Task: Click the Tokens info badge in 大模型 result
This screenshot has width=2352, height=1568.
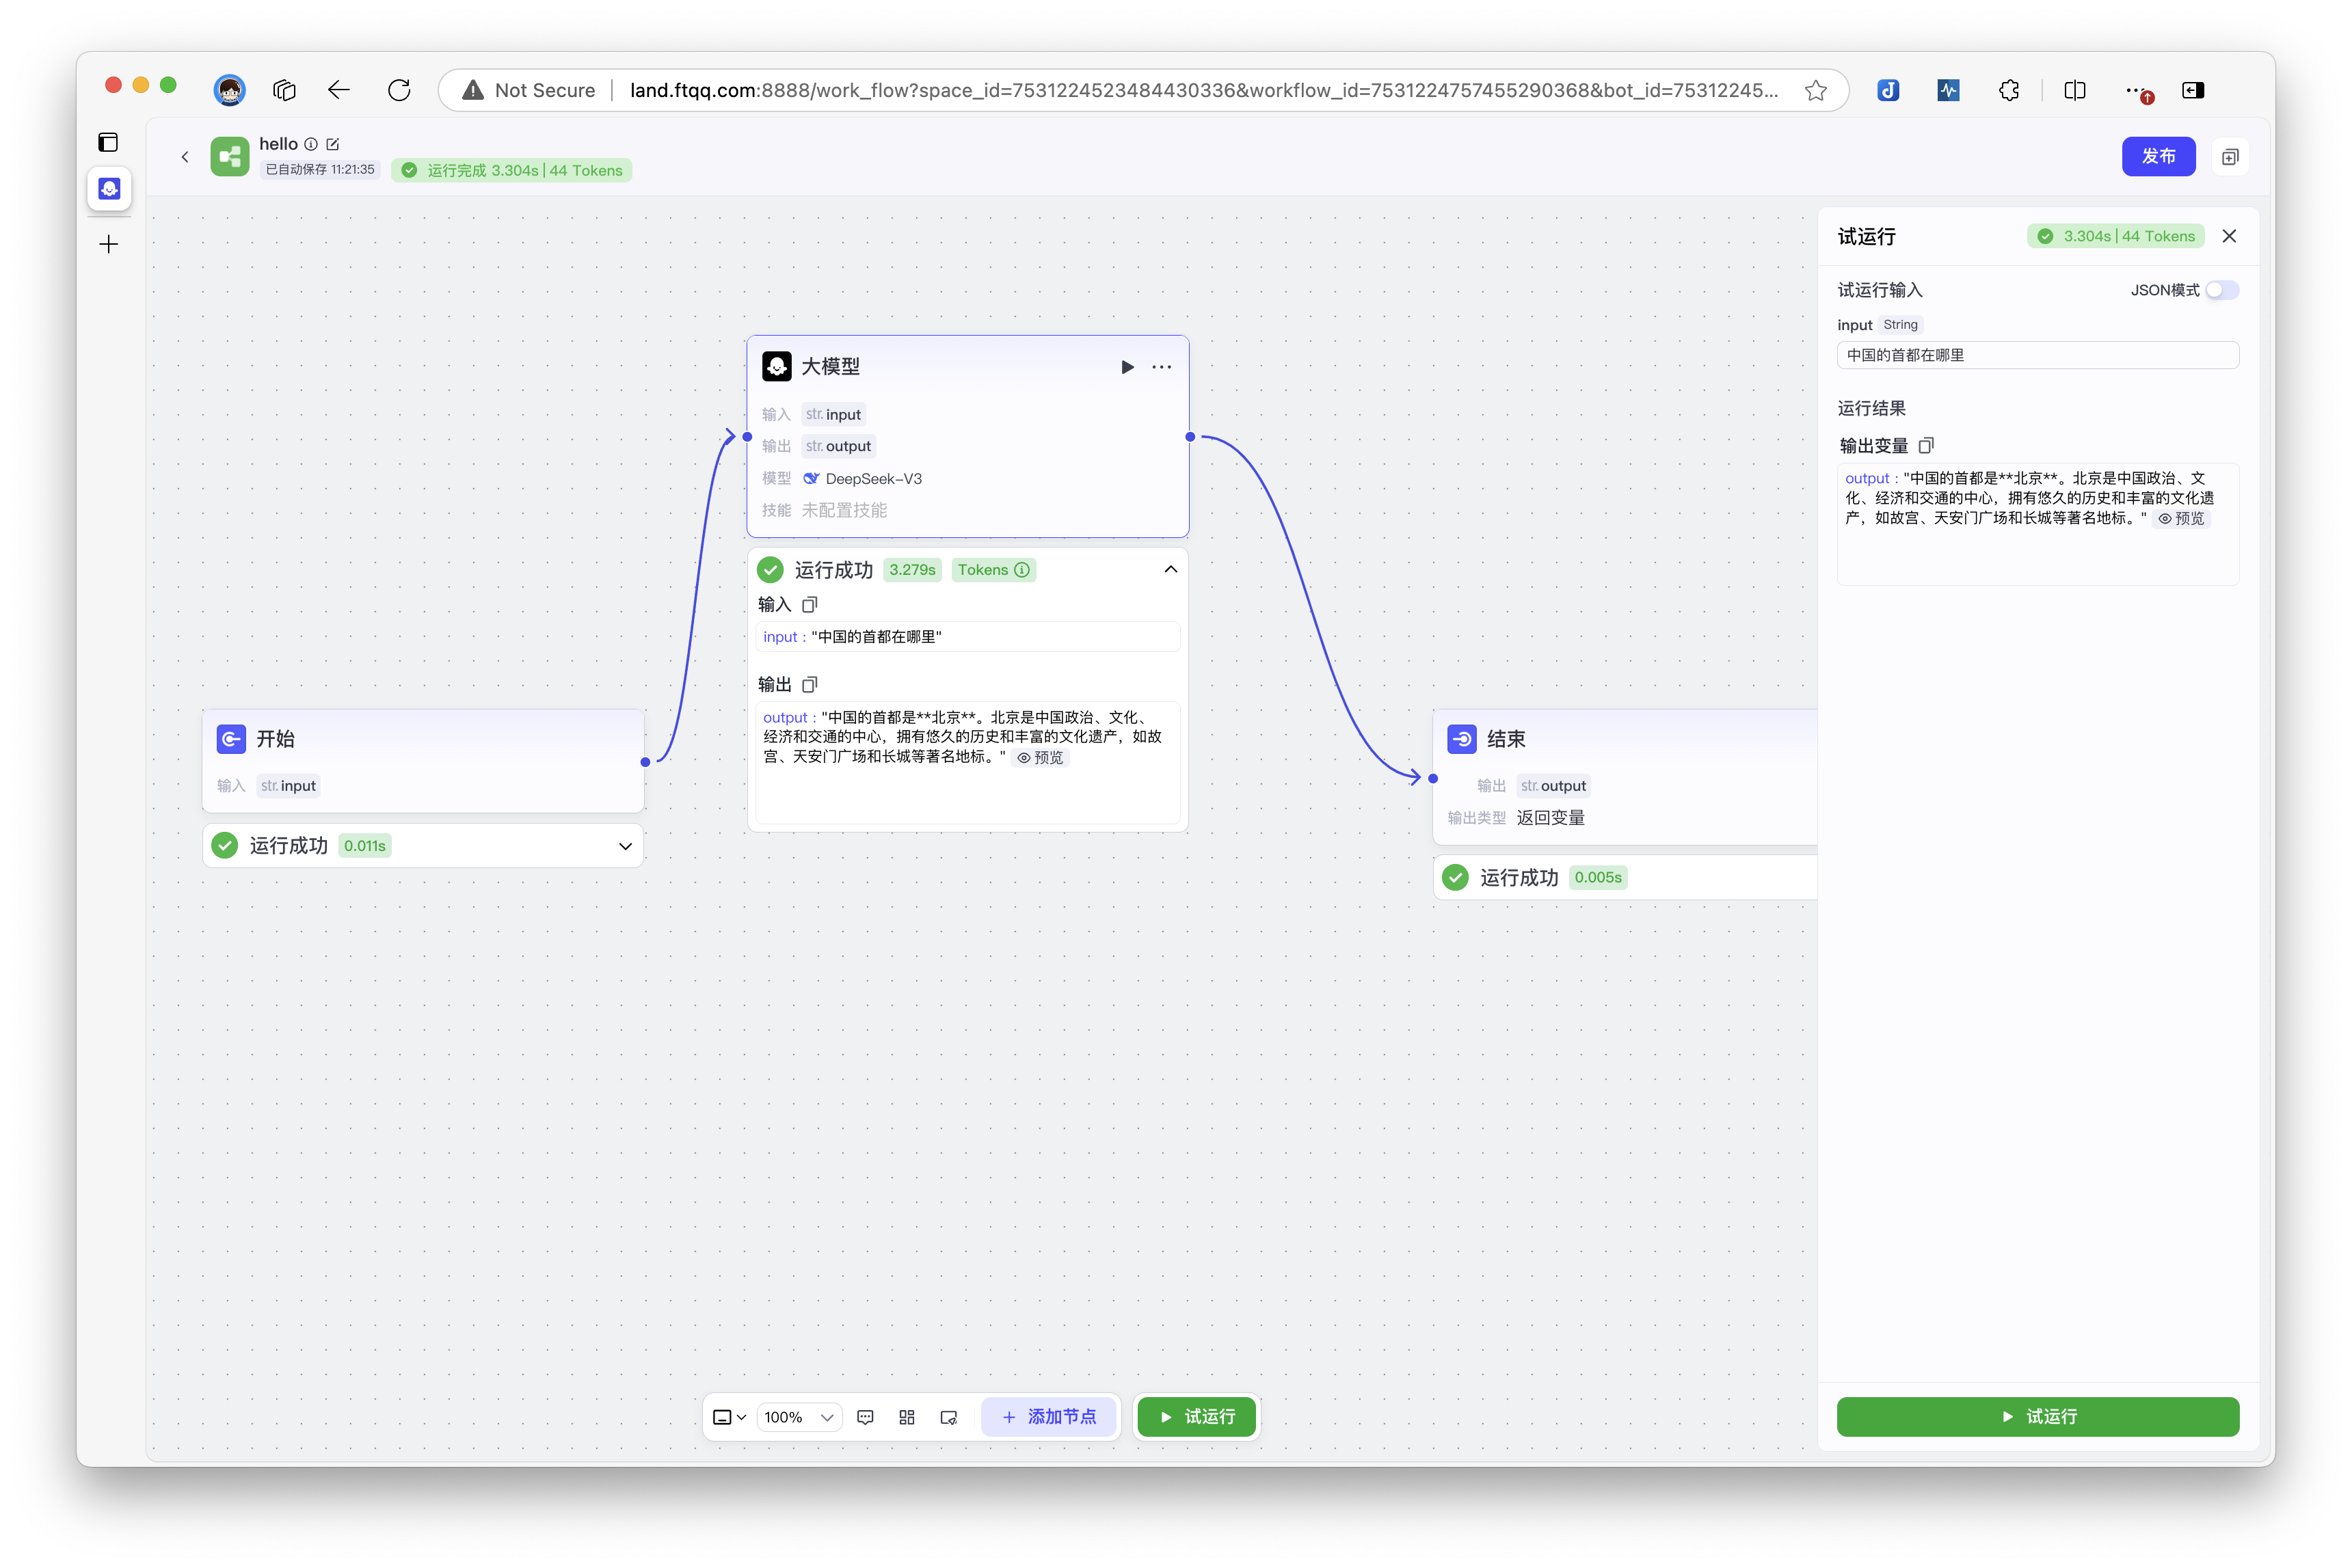Action: (993, 570)
